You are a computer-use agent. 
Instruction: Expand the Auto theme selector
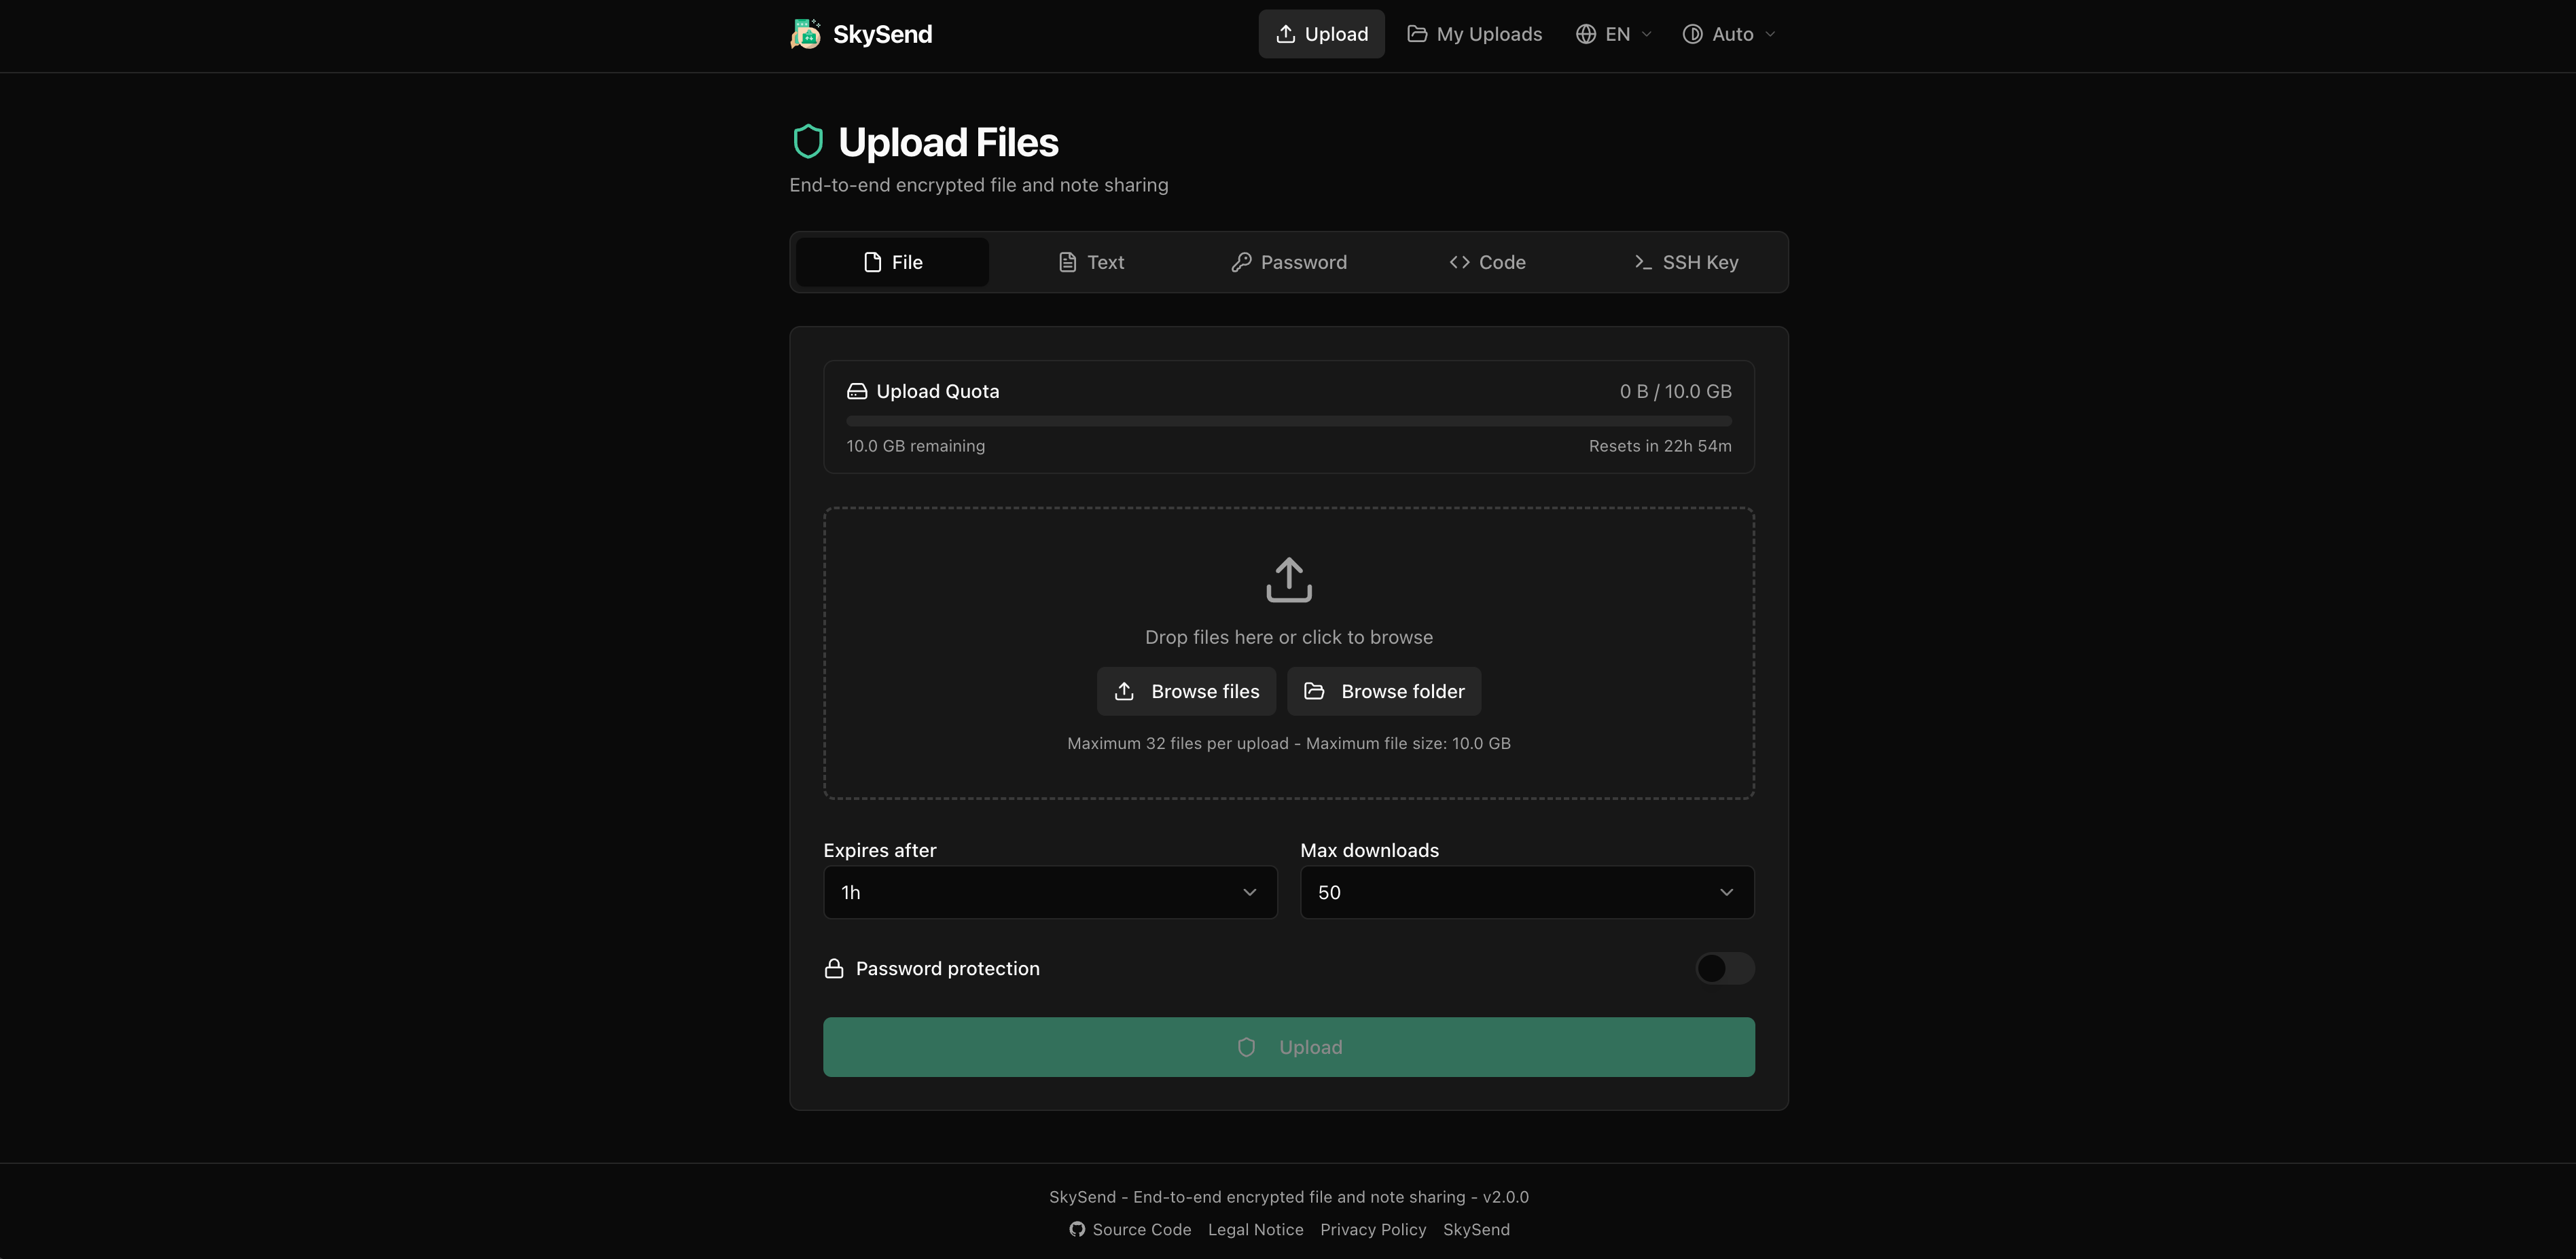pos(1729,34)
